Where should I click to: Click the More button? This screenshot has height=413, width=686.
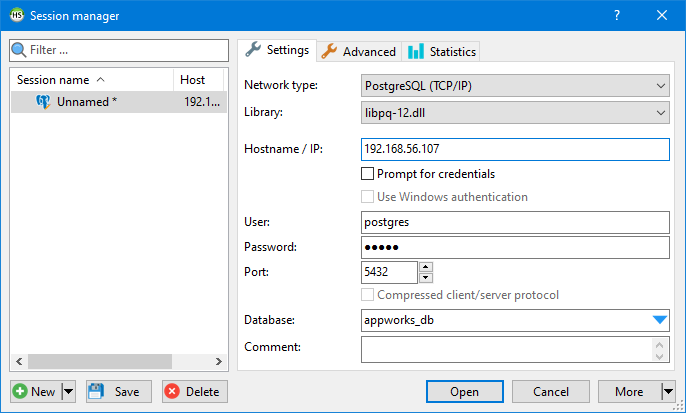[630, 391]
